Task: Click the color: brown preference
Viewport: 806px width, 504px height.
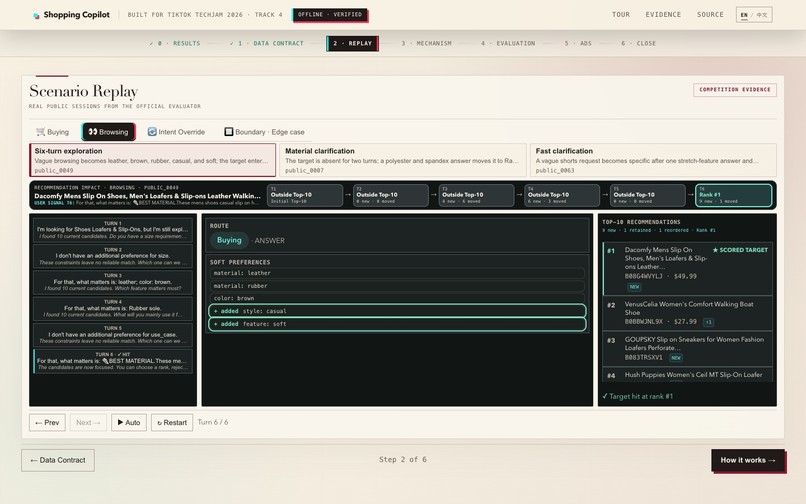Action: pyautogui.click(x=397, y=298)
